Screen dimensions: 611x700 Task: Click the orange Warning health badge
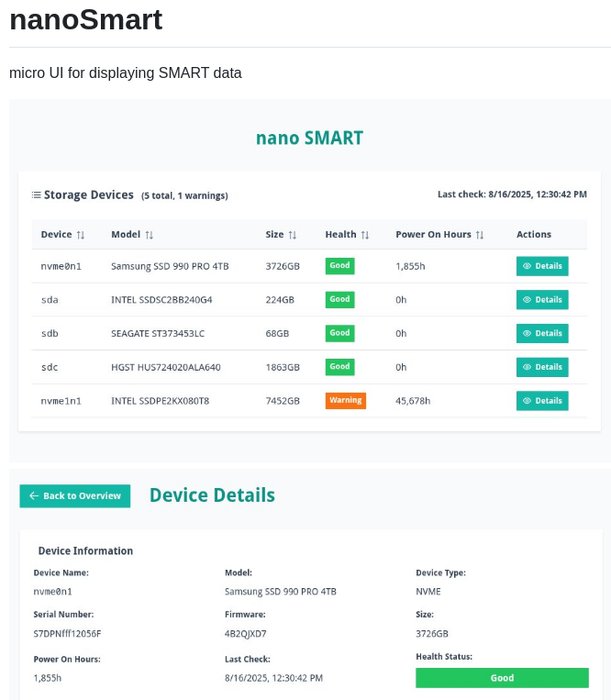click(x=345, y=401)
